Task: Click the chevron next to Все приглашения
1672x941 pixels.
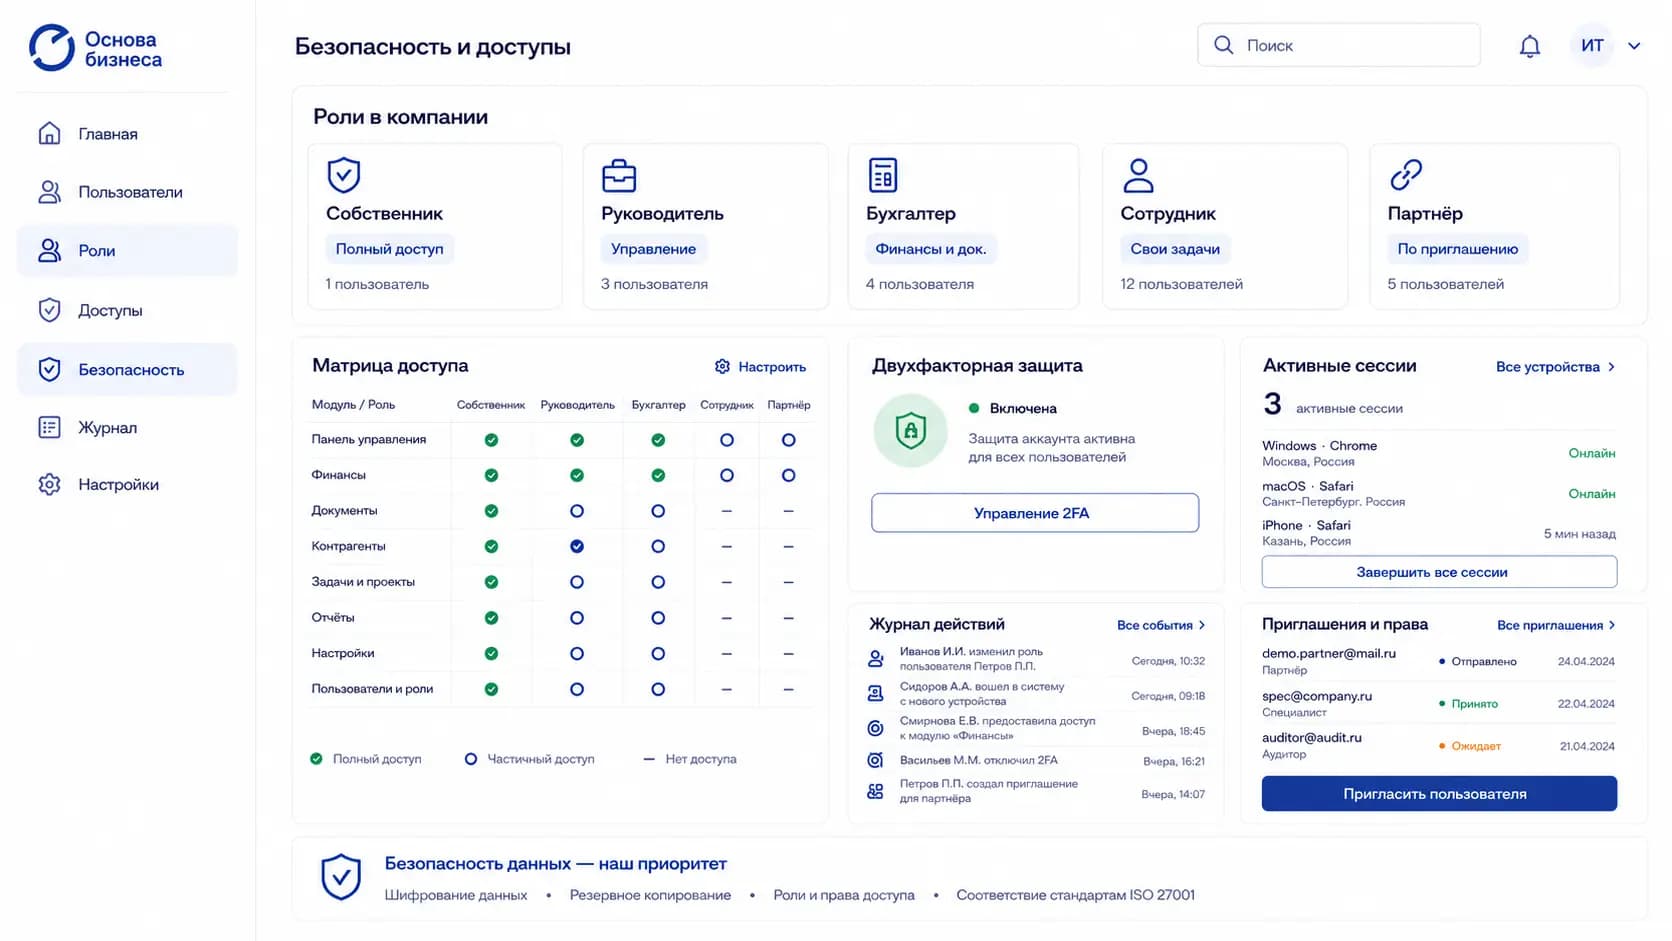Action: click(1612, 625)
